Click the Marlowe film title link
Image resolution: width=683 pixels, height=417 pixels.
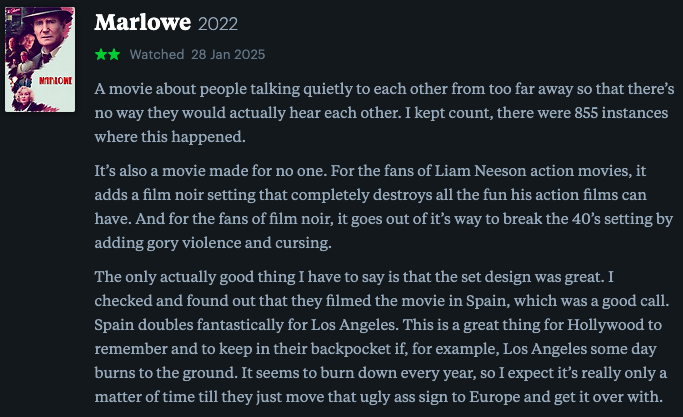(142, 22)
